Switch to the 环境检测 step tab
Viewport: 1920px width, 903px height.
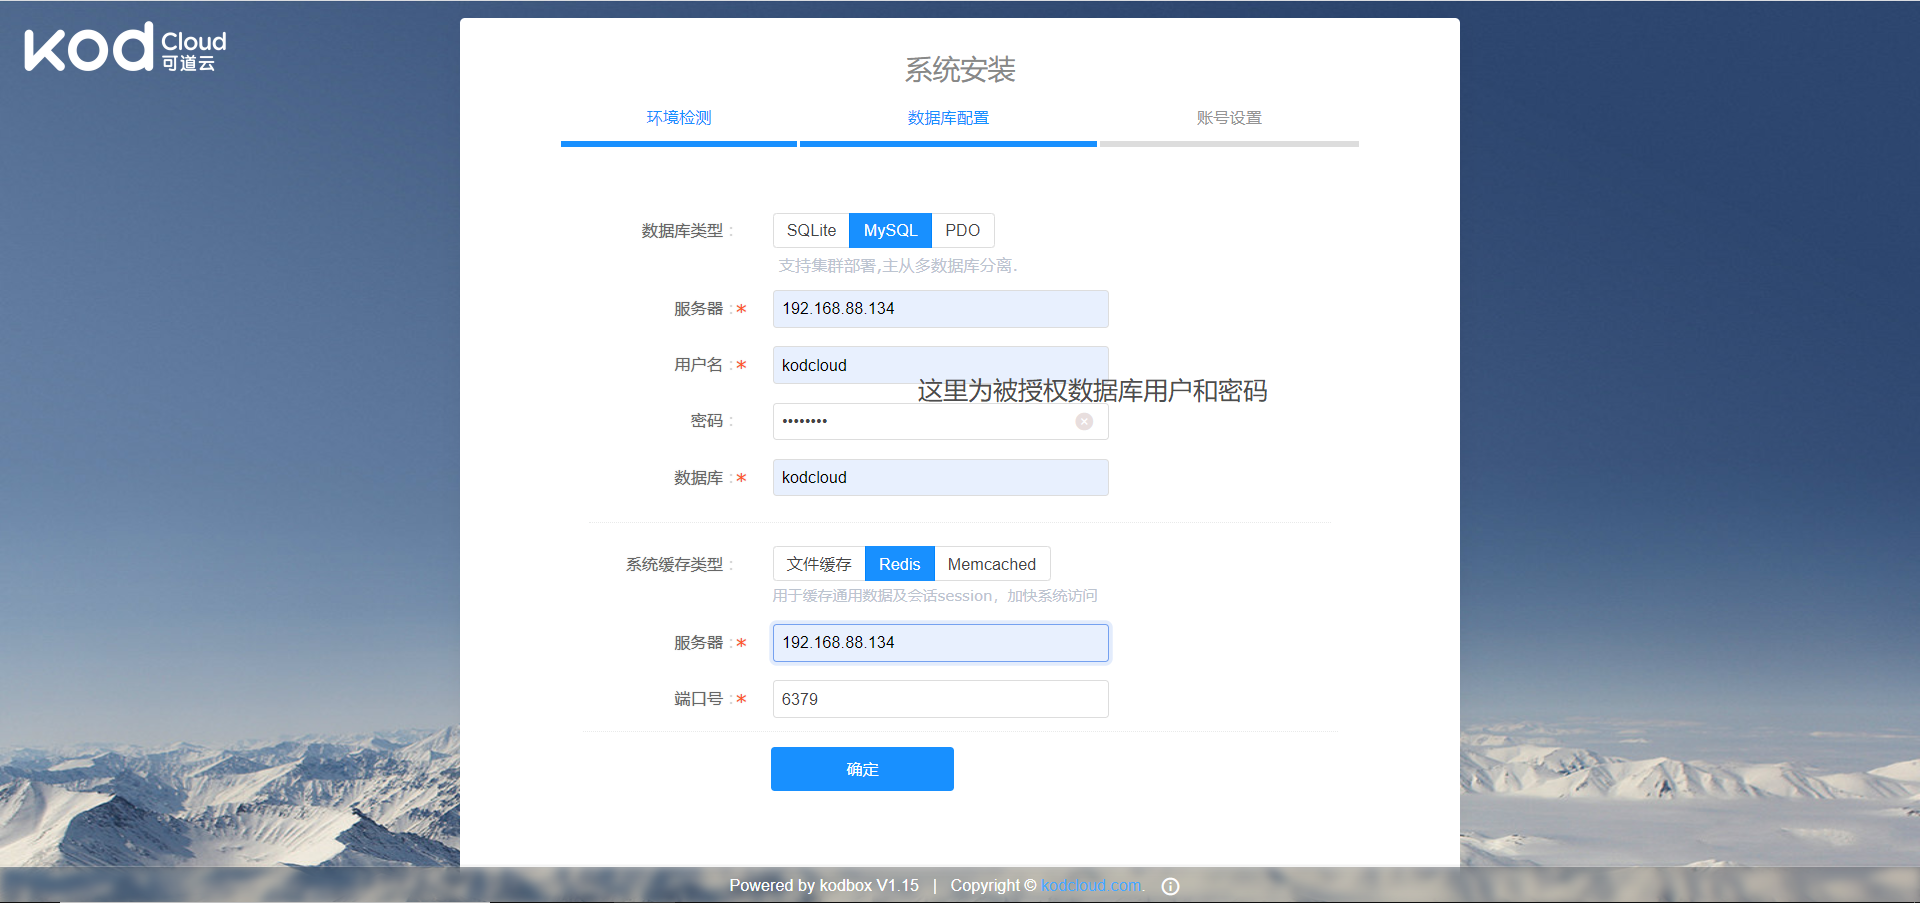click(679, 118)
